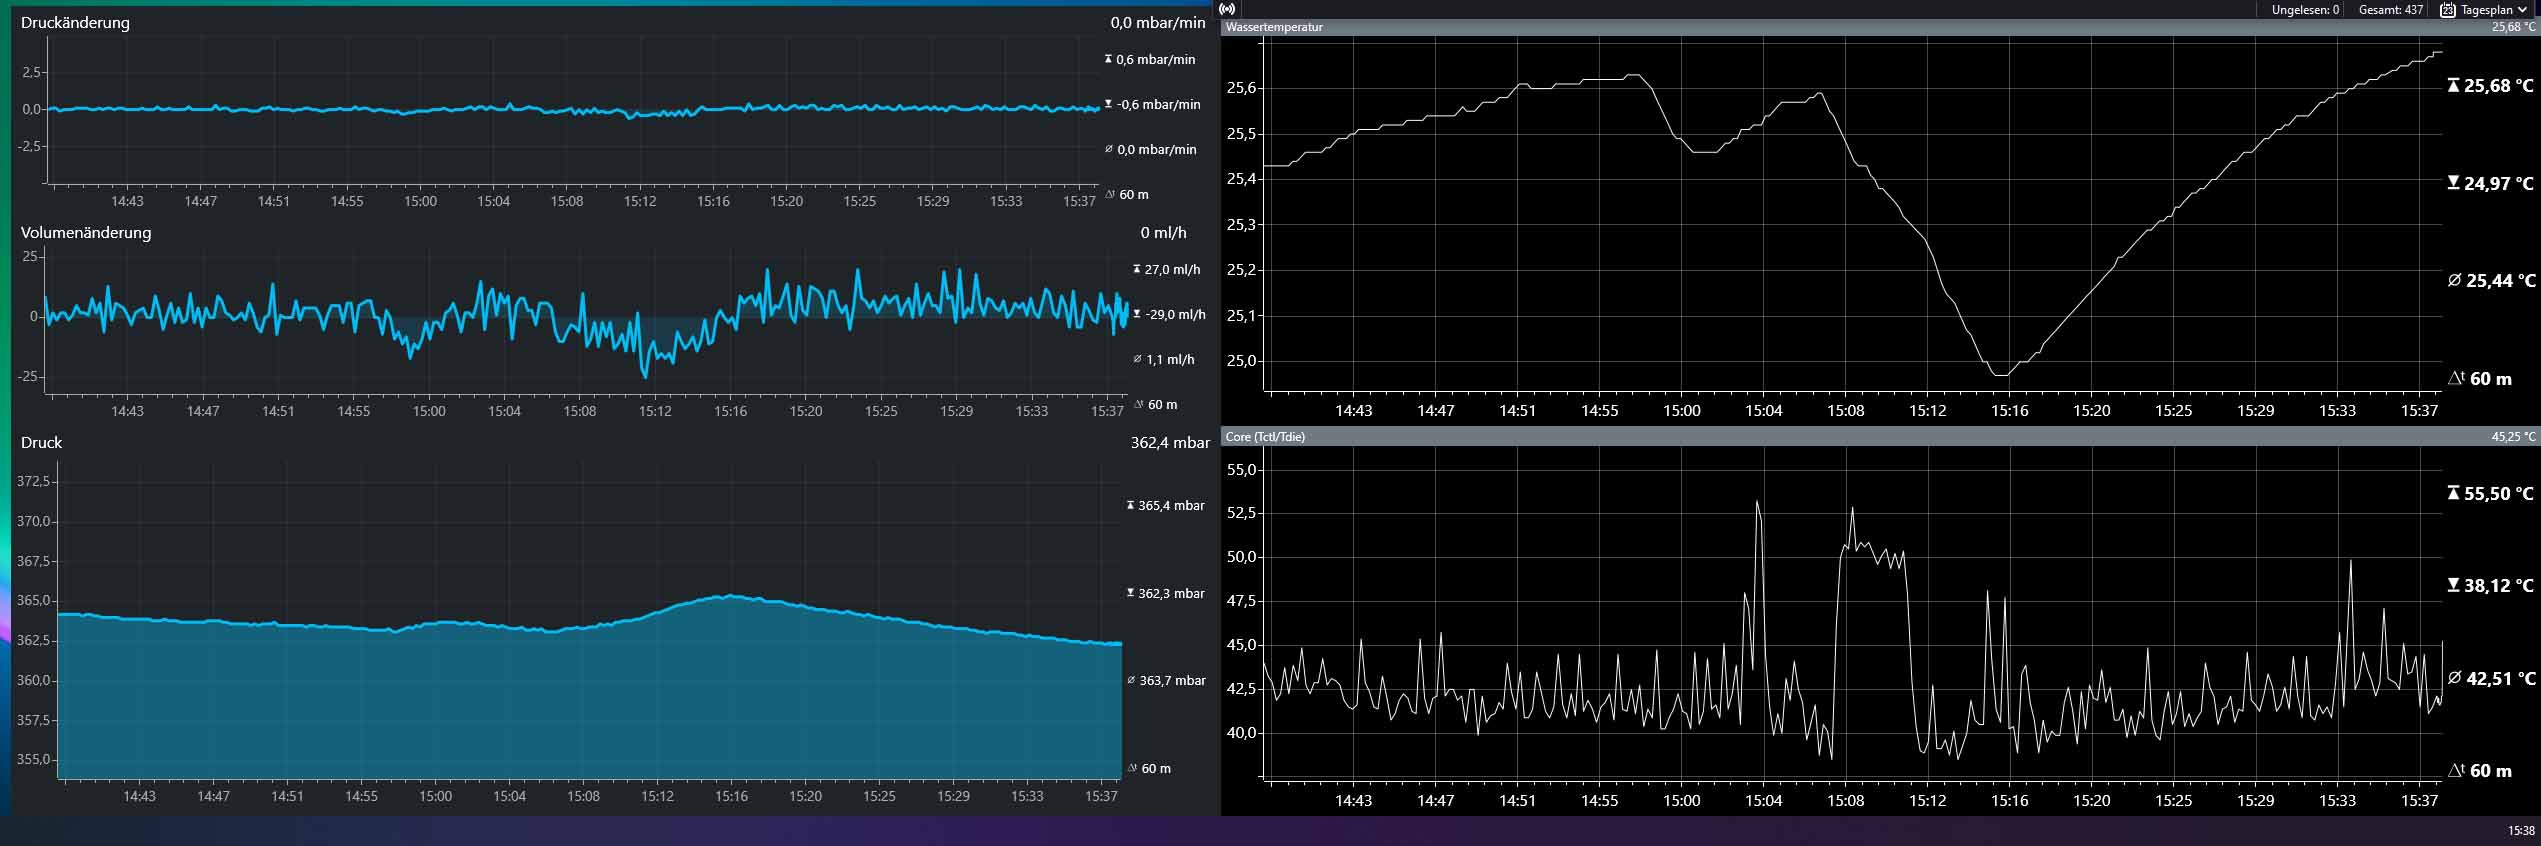This screenshot has height=846, width=2541.
Task: Click the Volumenänderung chart title
Action: pos(86,232)
